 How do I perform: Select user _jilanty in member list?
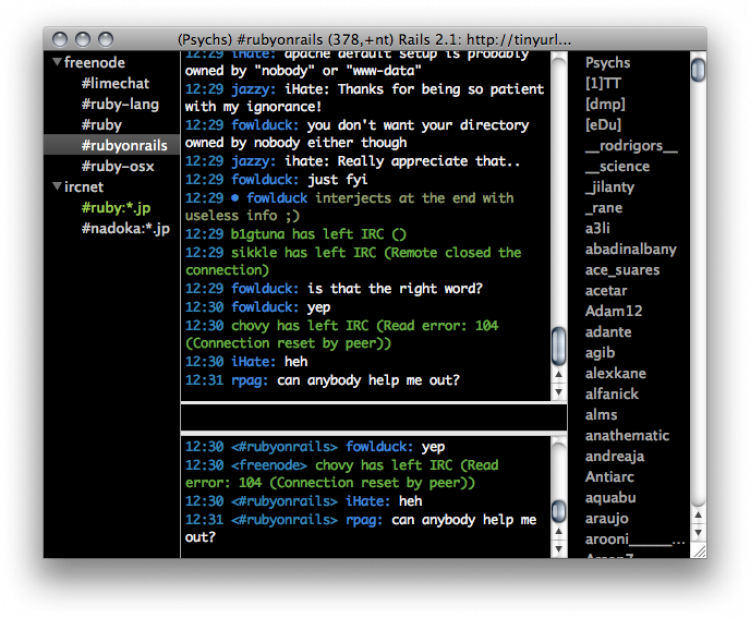610,187
